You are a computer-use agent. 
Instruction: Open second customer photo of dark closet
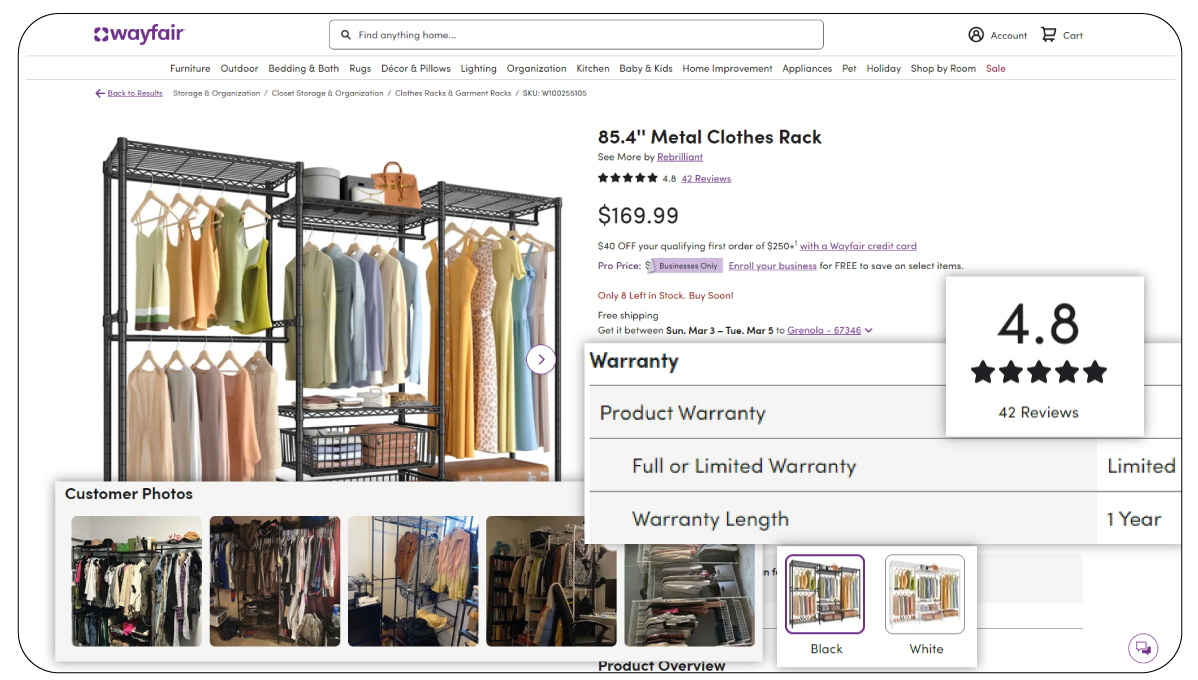[275, 581]
